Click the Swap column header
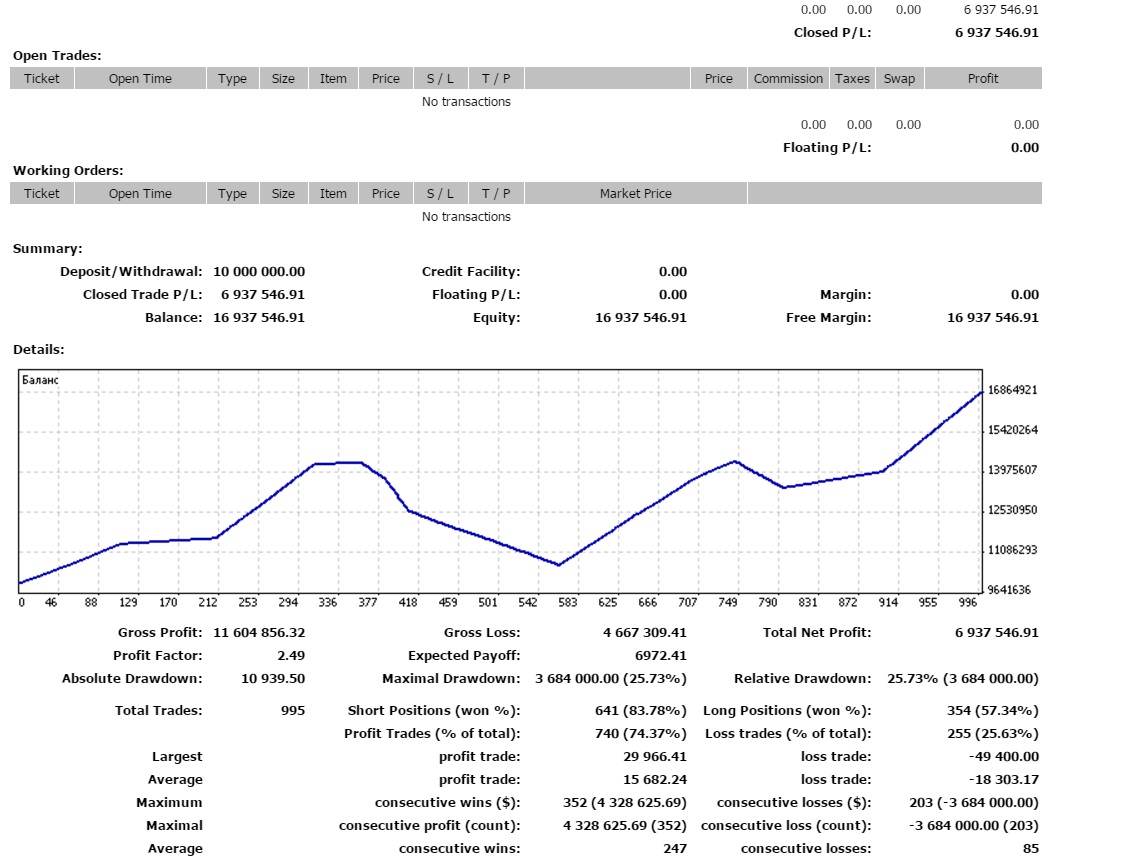The height and width of the screenshot is (862, 1124). pyautogui.click(x=899, y=79)
